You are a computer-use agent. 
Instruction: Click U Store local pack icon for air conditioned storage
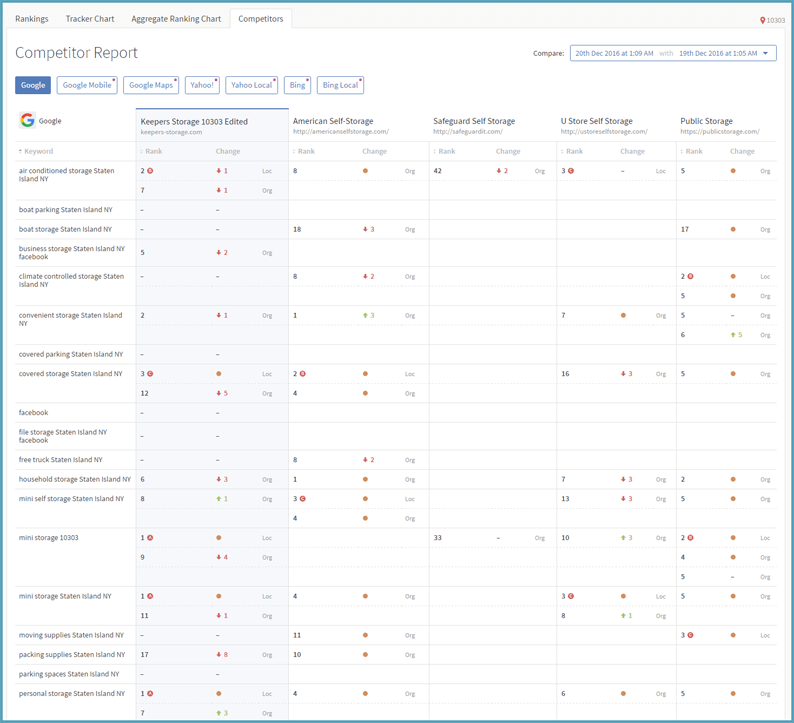click(571, 171)
